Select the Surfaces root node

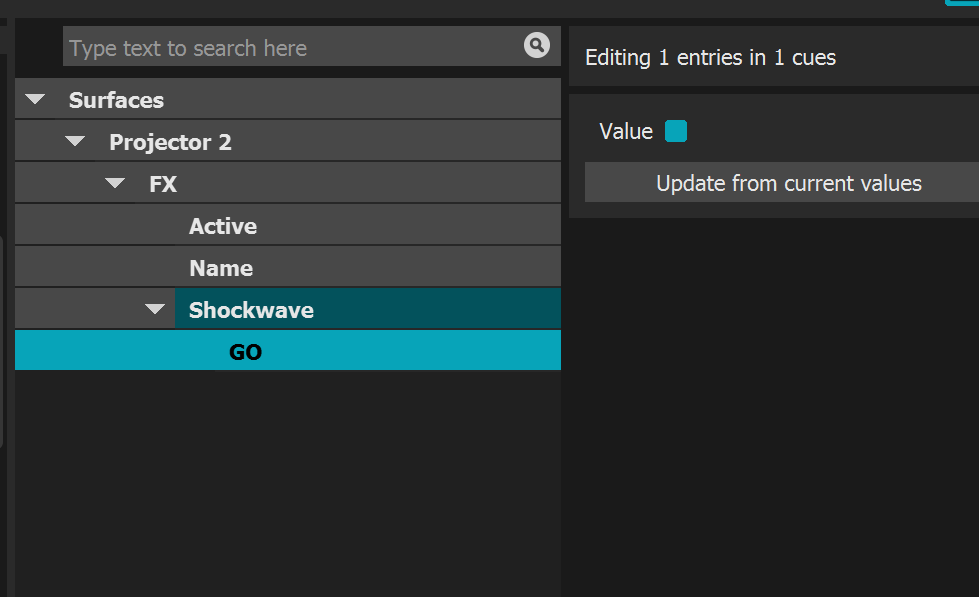click(x=115, y=99)
